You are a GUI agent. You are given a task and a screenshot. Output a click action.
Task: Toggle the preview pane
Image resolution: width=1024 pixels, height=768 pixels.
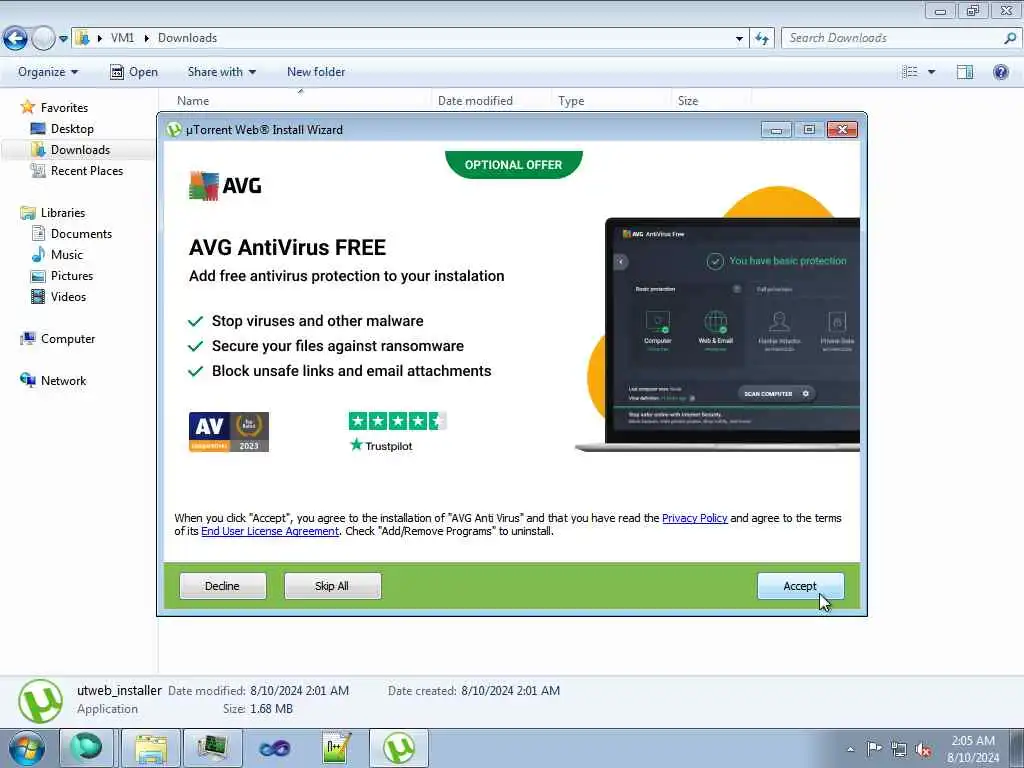pyautogui.click(x=965, y=72)
